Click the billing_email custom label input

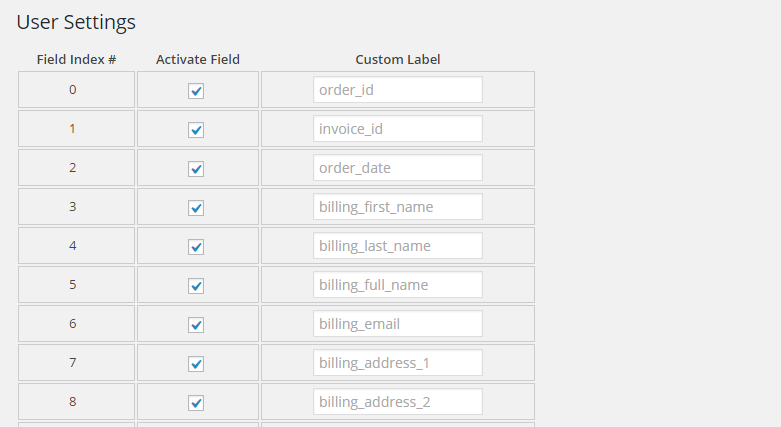tap(397, 324)
